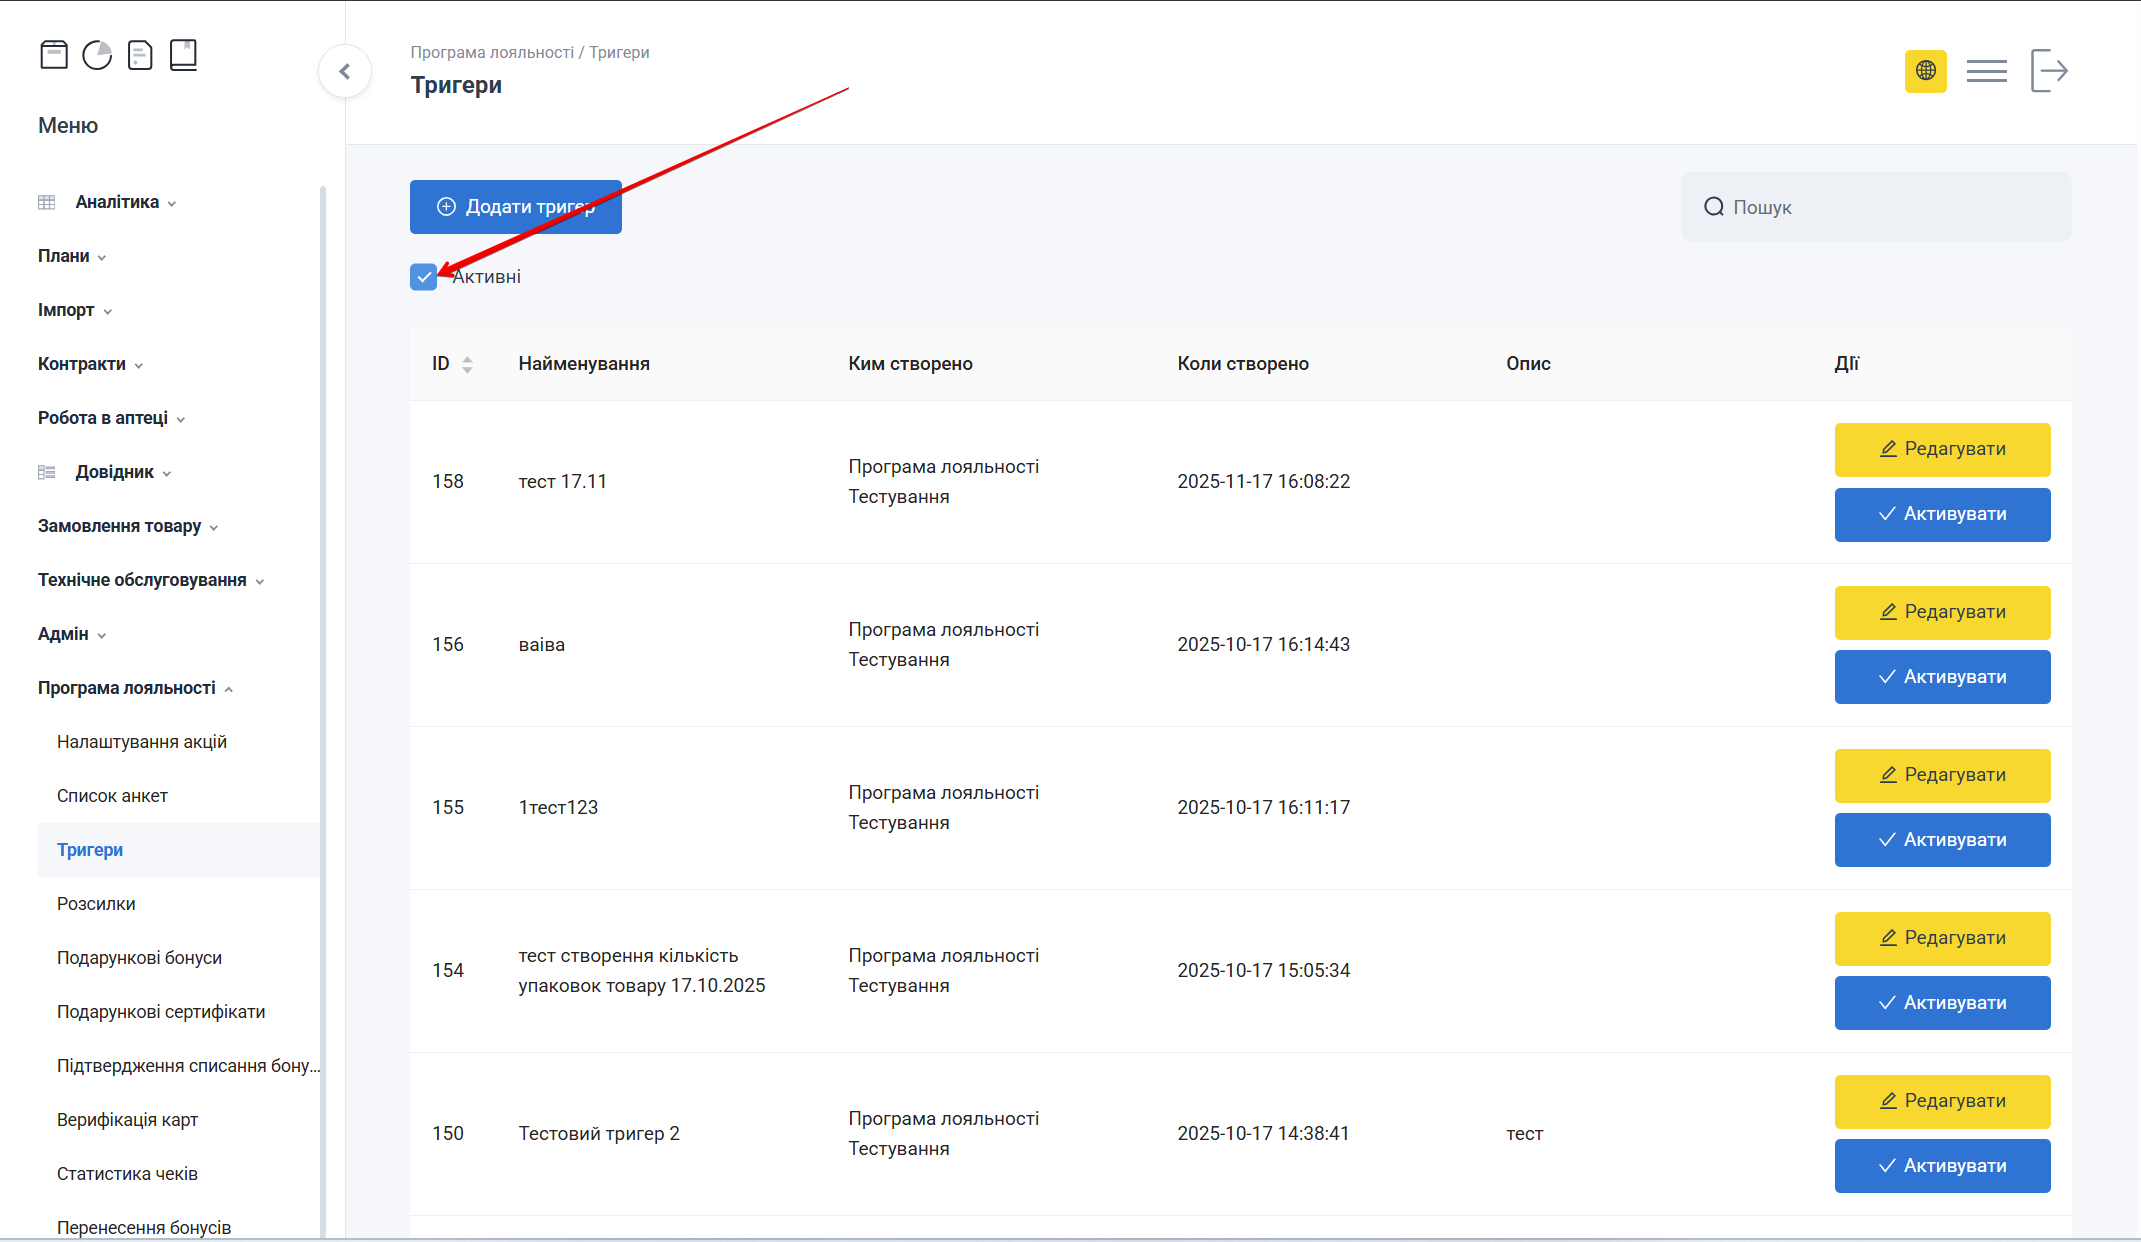Screen dimensions: 2141x1242
Task: Click the bookmarked book icon in sidebar header
Action: coord(183,55)
